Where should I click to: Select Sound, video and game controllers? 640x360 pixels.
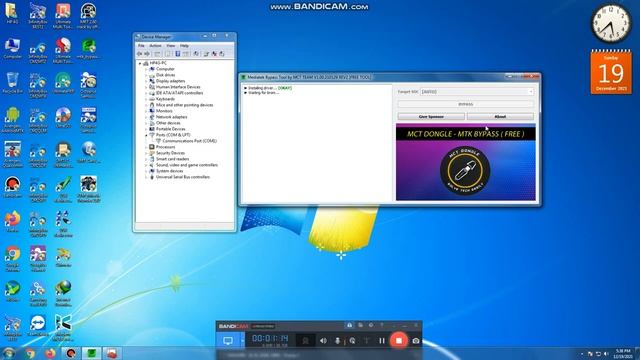[x=187, y=165]
